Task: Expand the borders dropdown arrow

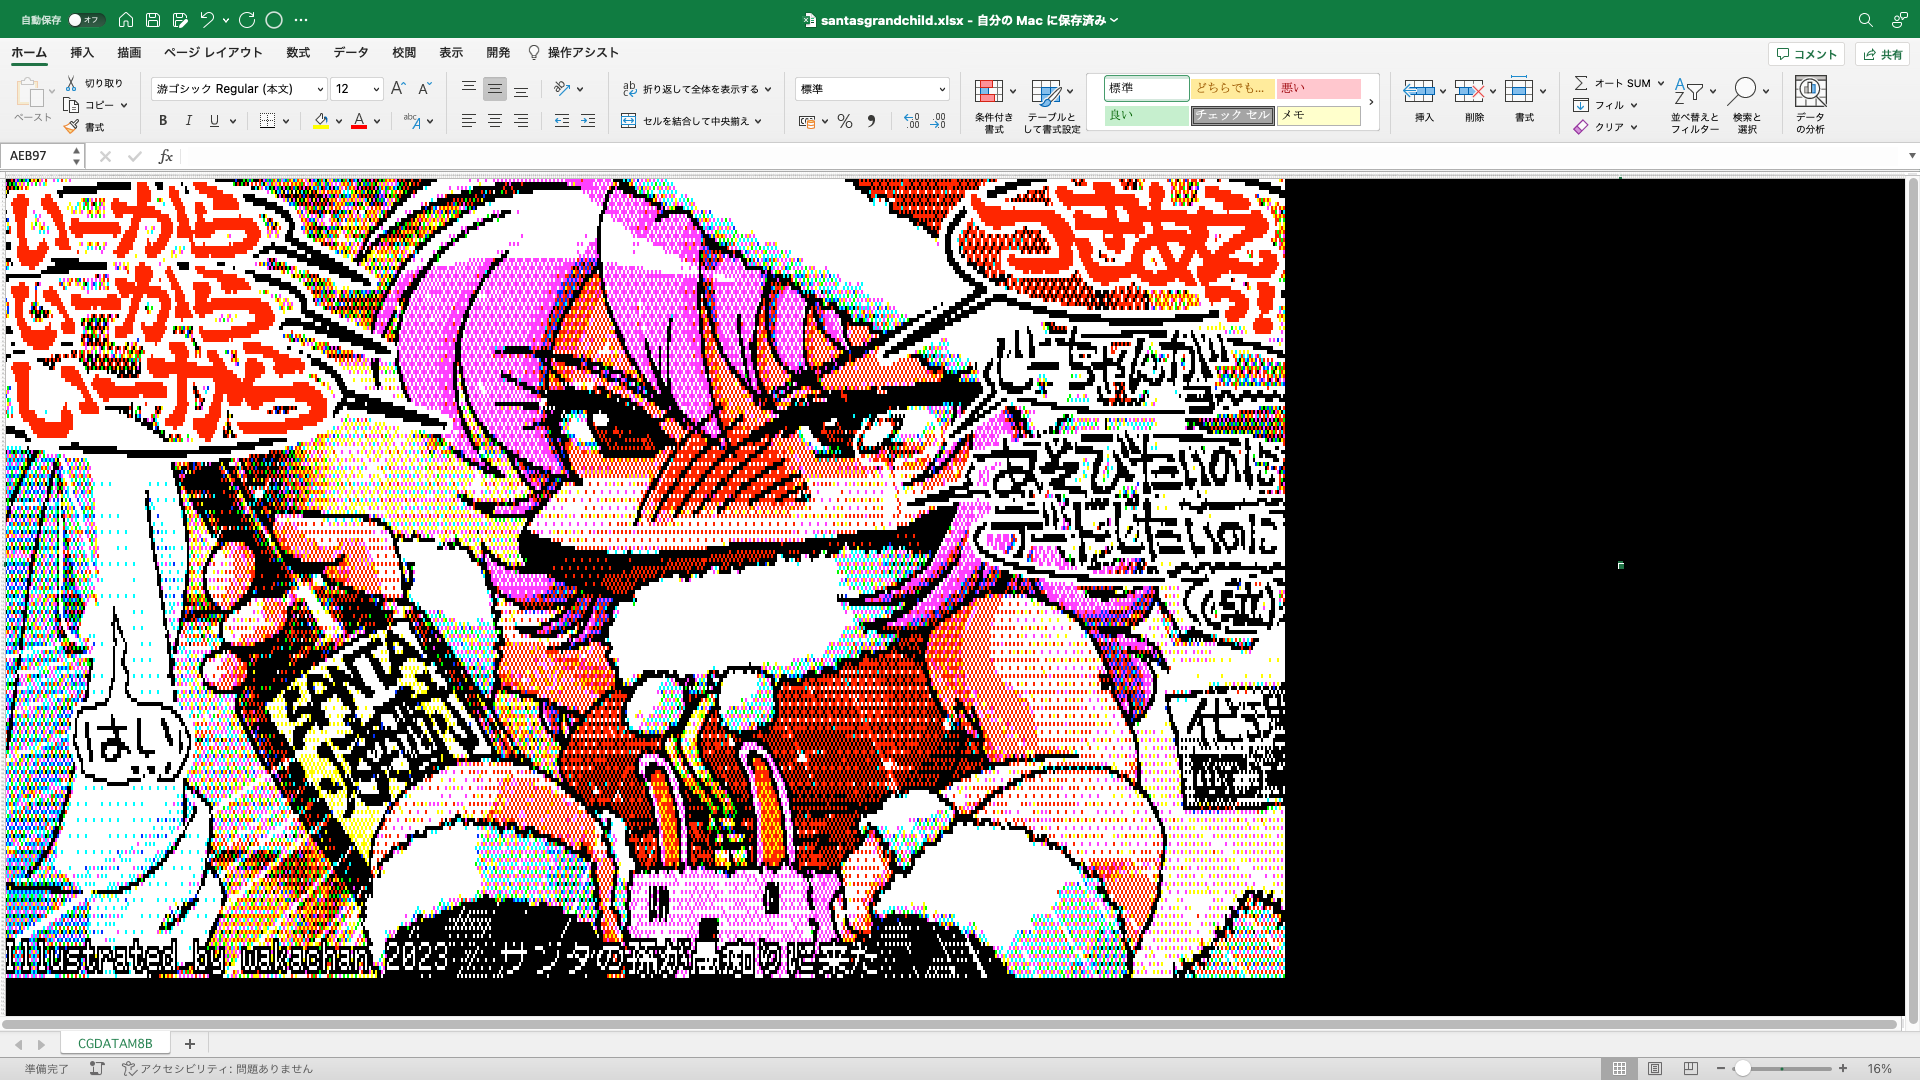Action: tap(286, 121)
